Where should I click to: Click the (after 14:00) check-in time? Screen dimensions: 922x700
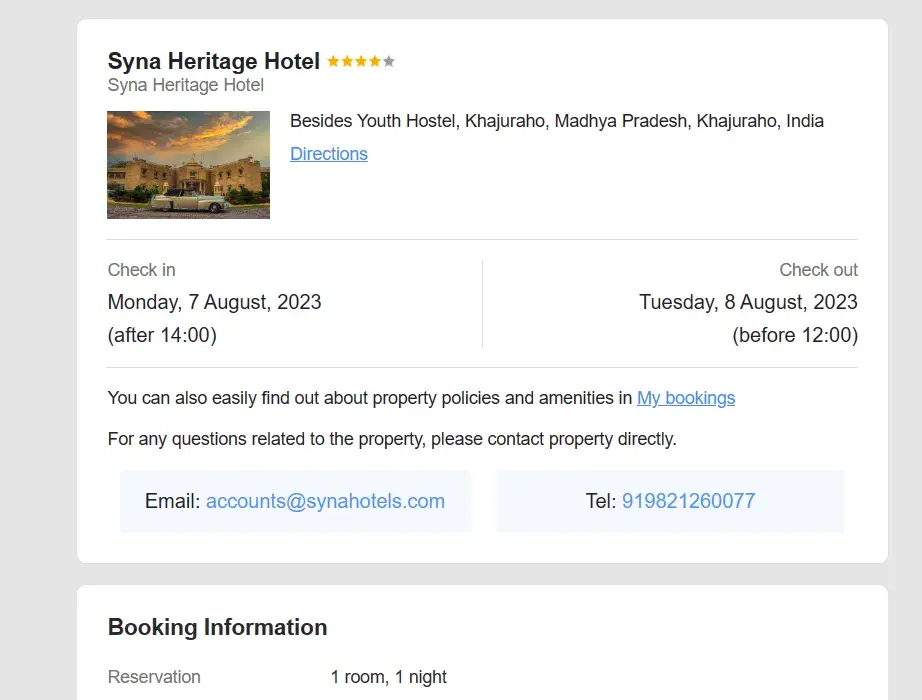point(162,335)
